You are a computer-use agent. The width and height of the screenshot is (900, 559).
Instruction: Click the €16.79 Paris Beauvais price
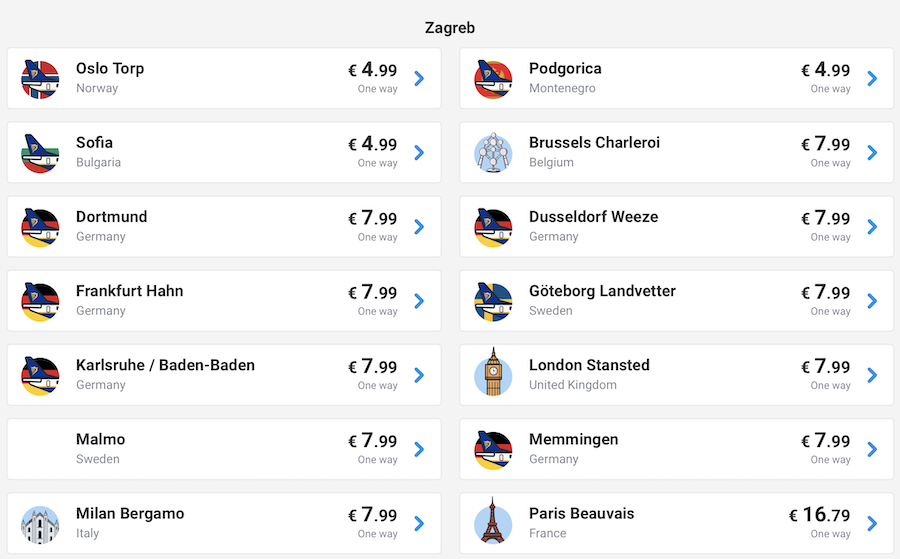pos(819,515)
